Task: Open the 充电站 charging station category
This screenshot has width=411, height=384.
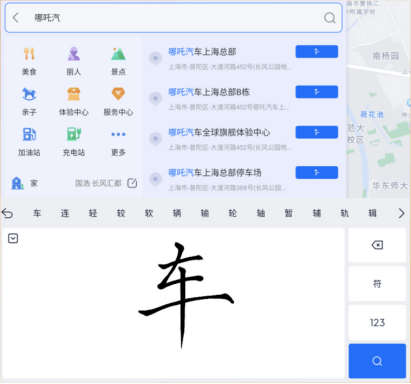Action: [x=74, y=142]
